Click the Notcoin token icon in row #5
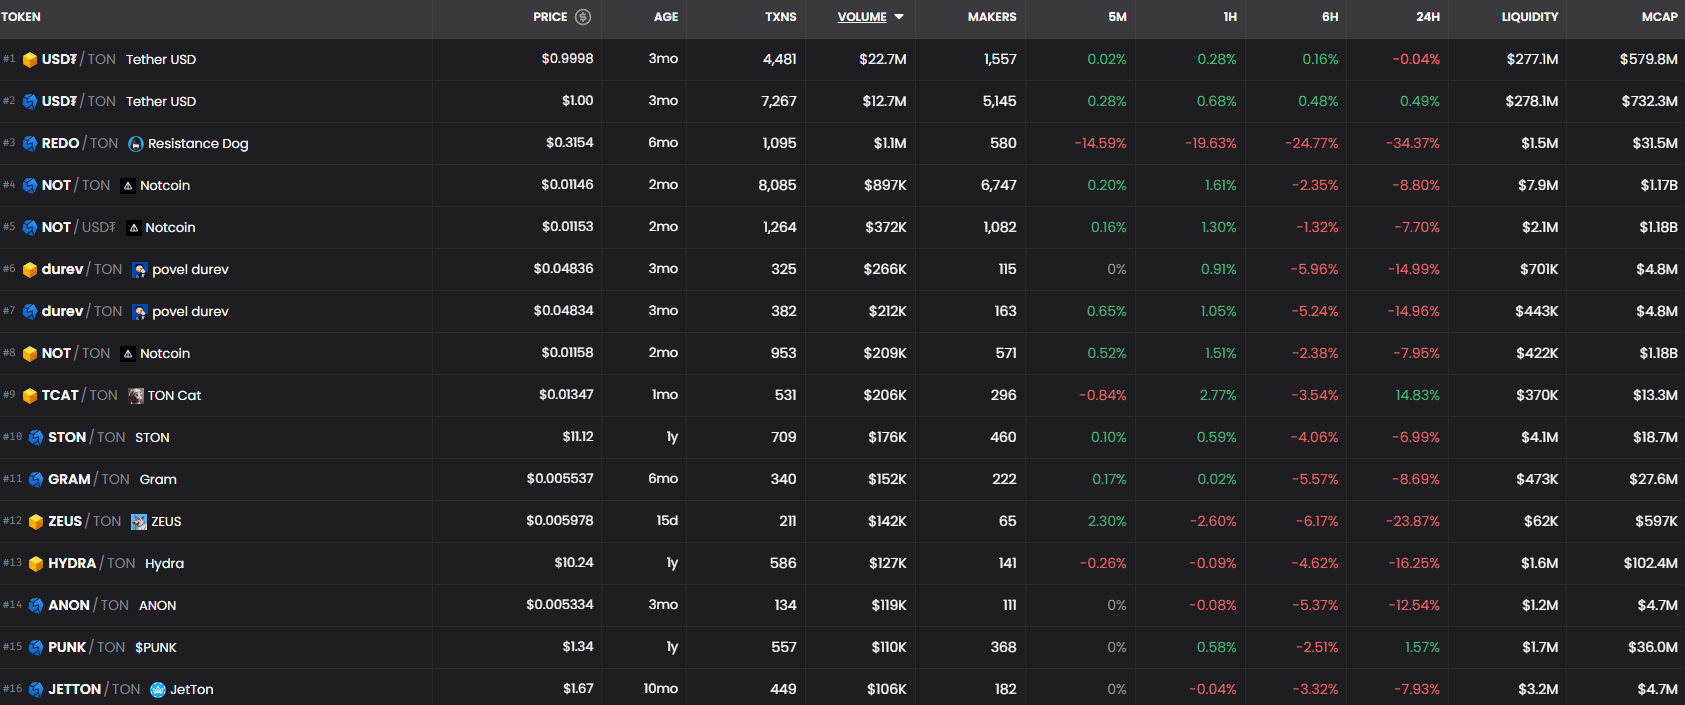Viewport: 1685px width, 705px height. 133,228
